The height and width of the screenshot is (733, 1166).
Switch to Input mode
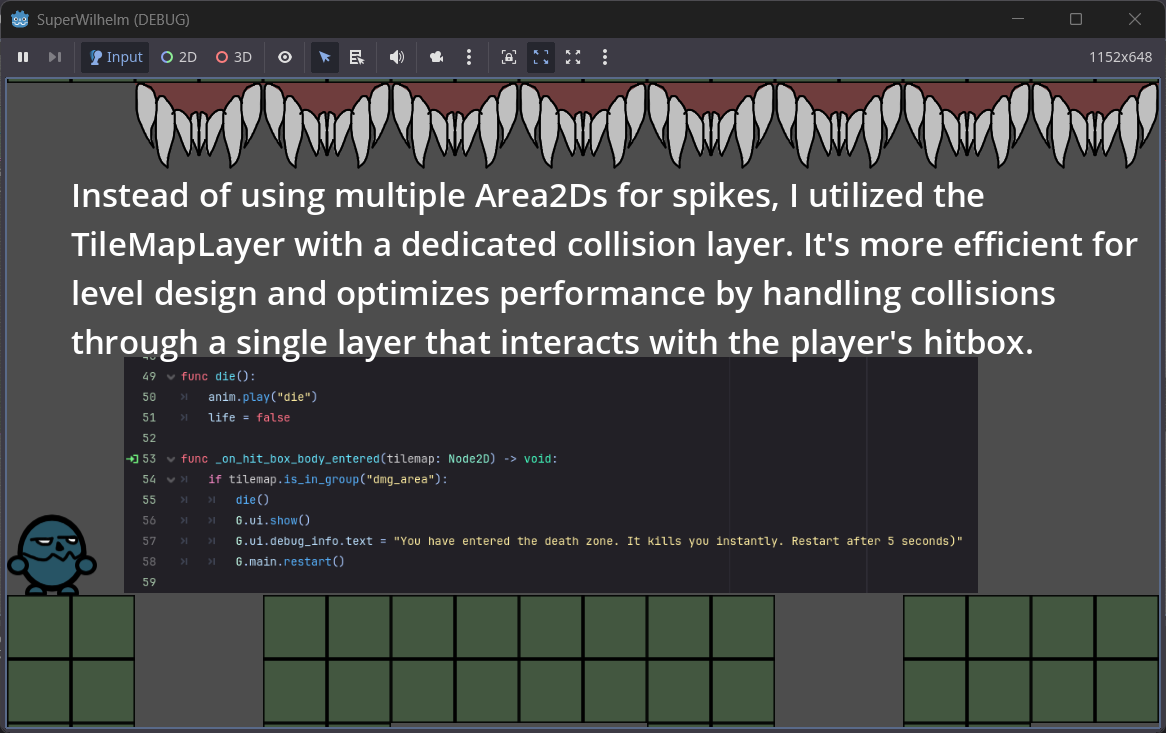pyautogui.click(x=115, y=57)
